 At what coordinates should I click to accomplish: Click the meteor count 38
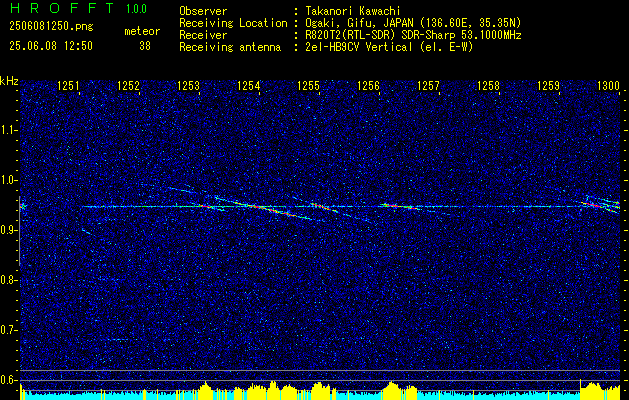click(145, 46)
